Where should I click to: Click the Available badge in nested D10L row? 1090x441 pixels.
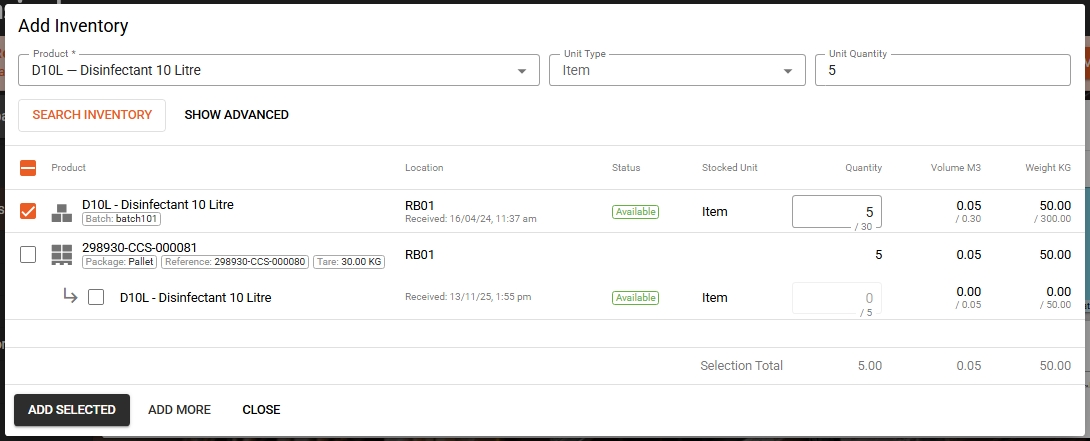[x=635, y=298]
